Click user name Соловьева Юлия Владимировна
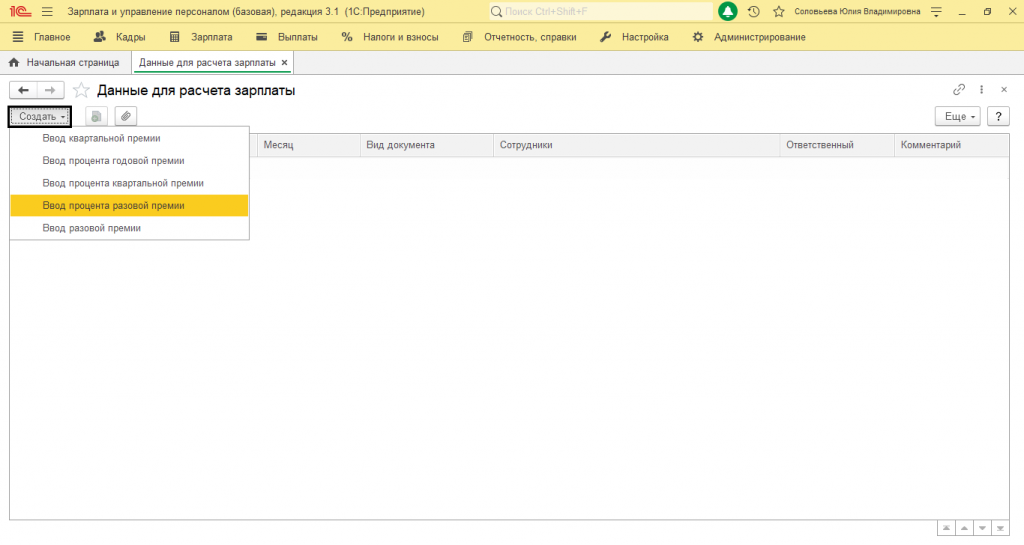 click(857, 12)
